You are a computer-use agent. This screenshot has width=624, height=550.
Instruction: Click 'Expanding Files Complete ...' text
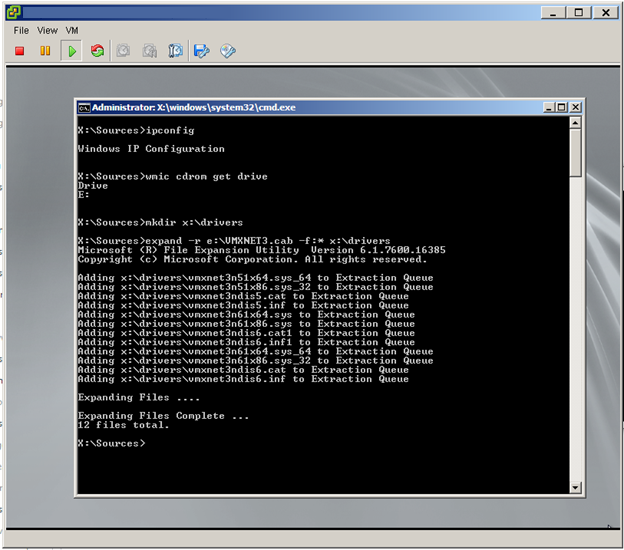coord(164,415)
